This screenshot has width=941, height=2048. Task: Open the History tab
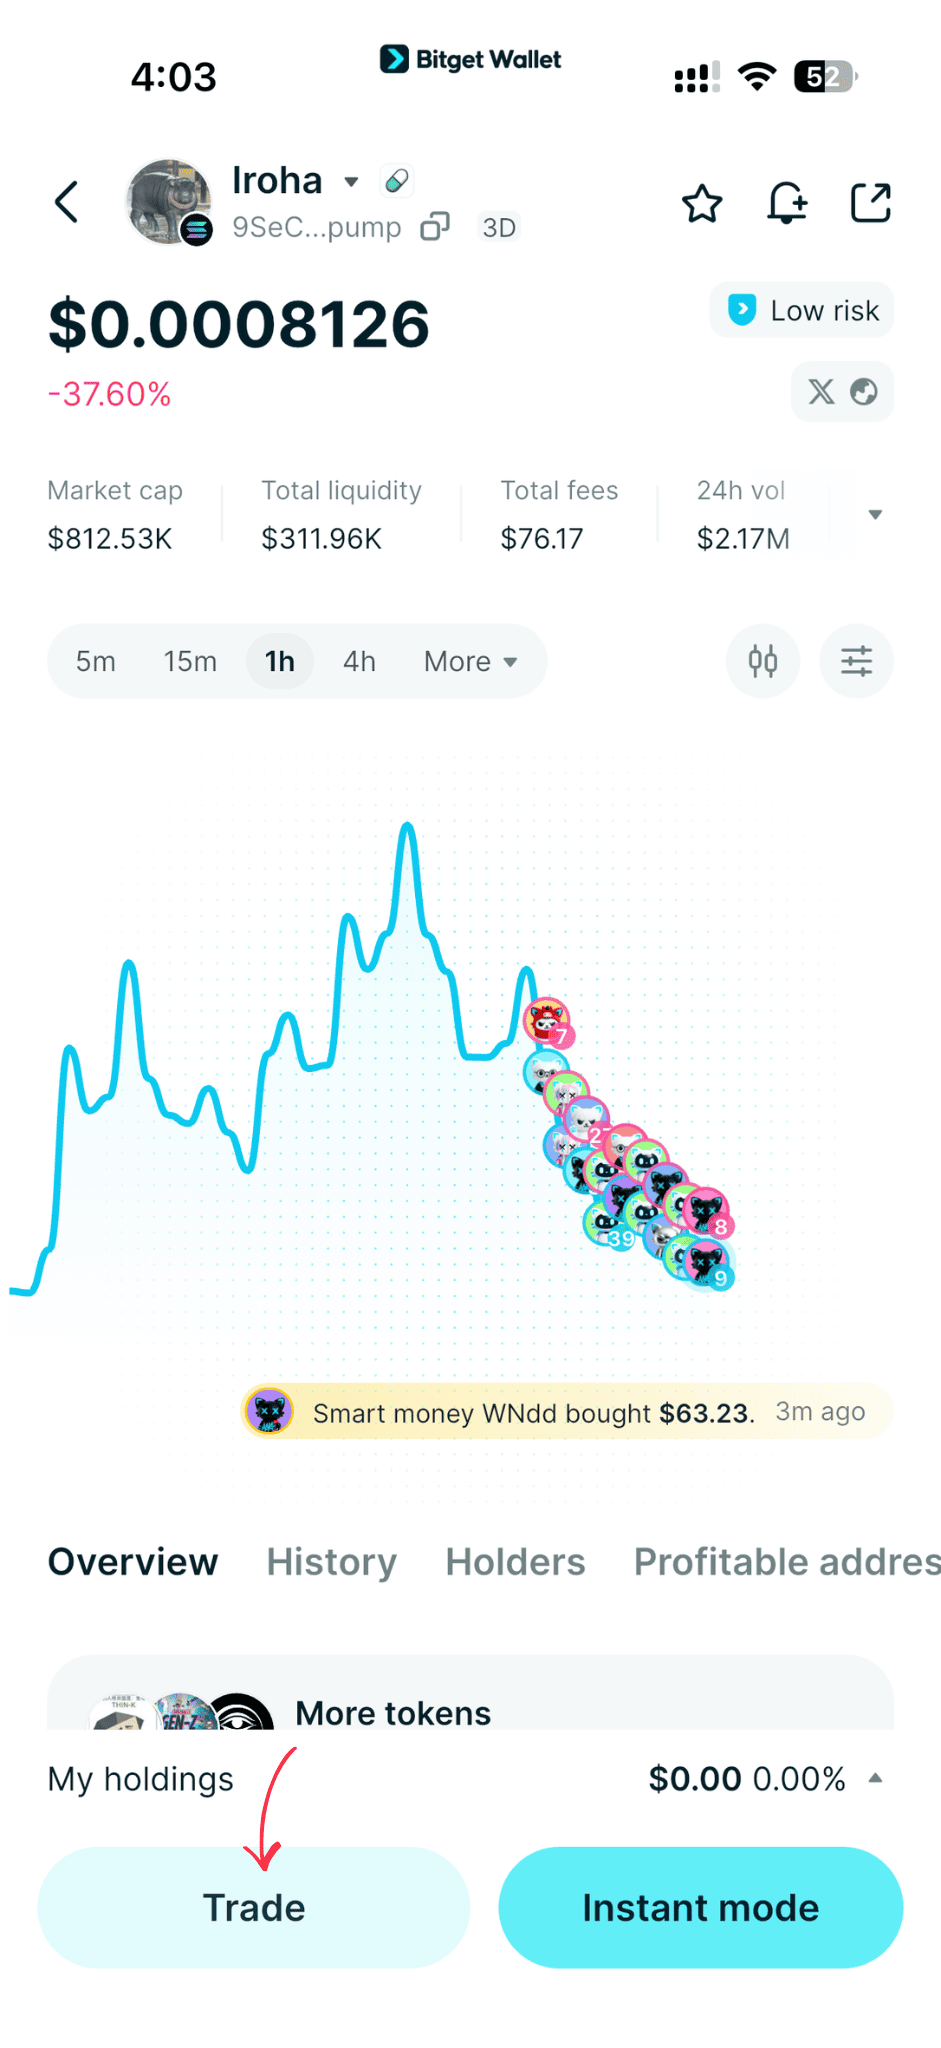(330, 1562)
